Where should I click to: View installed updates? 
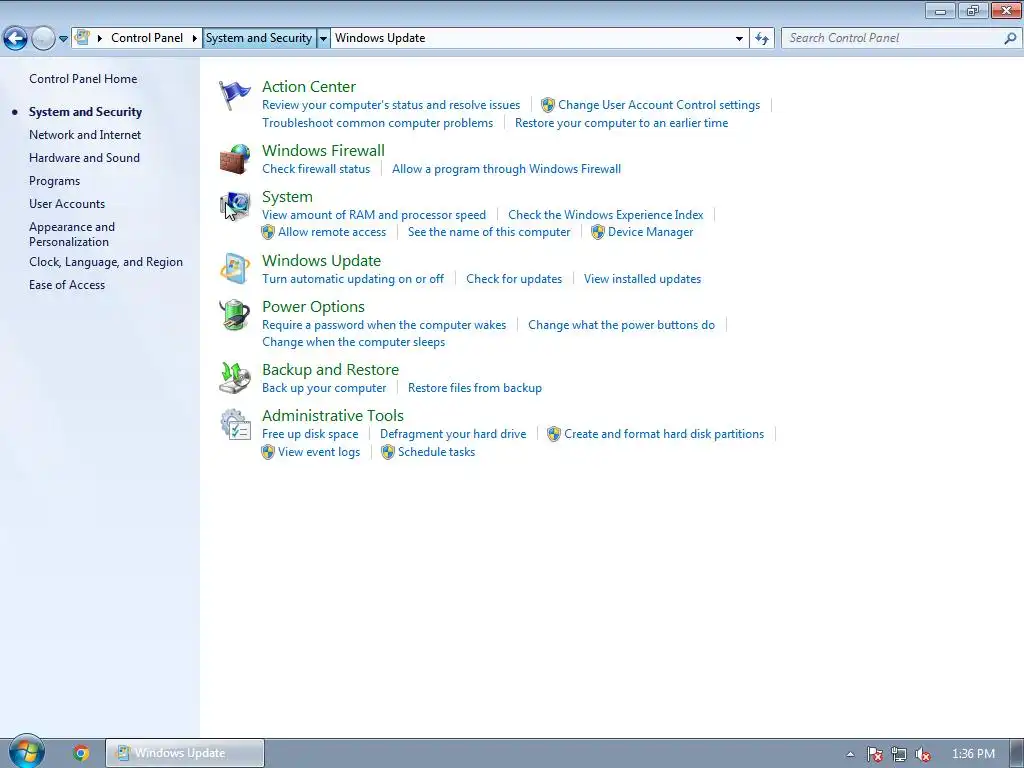pyautogui.click(x=643, y=279)
